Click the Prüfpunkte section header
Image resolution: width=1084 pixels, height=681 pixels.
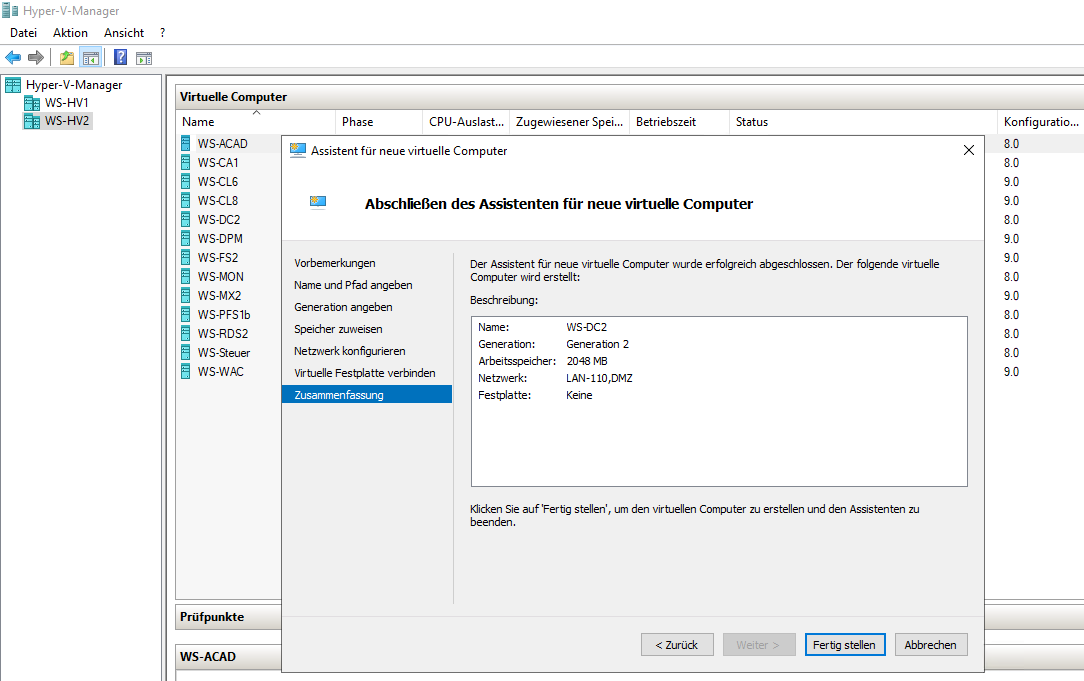coord(212,617)
